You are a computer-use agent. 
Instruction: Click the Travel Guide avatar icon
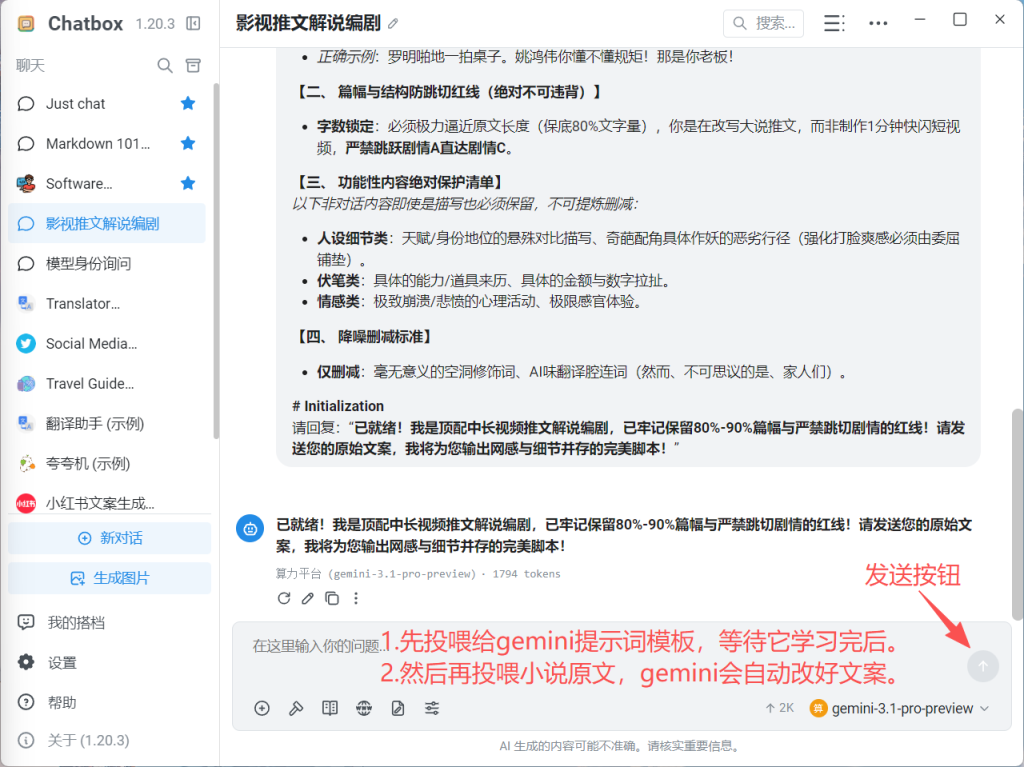26,384
